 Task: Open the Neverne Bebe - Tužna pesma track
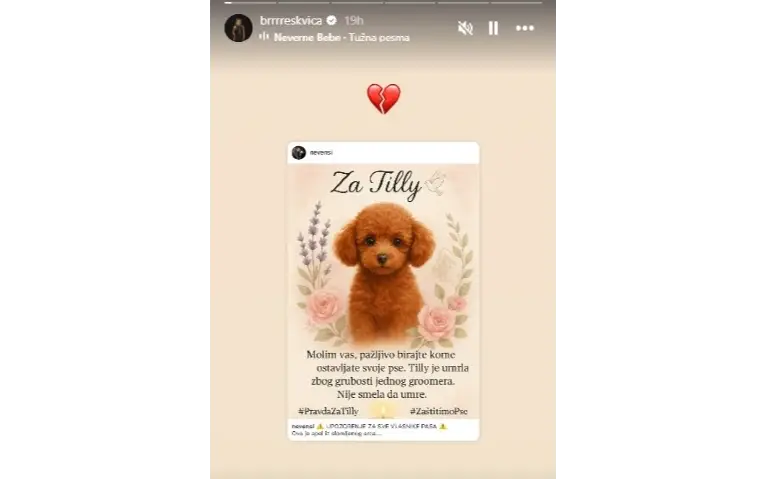(341, 38)
